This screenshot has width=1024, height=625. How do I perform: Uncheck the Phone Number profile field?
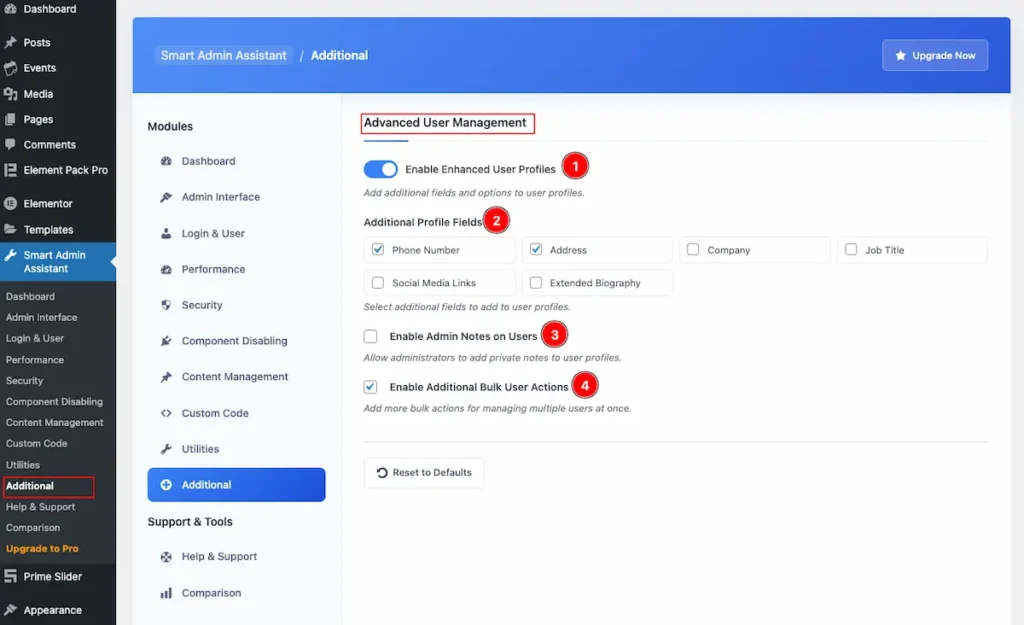coord(377,249)
